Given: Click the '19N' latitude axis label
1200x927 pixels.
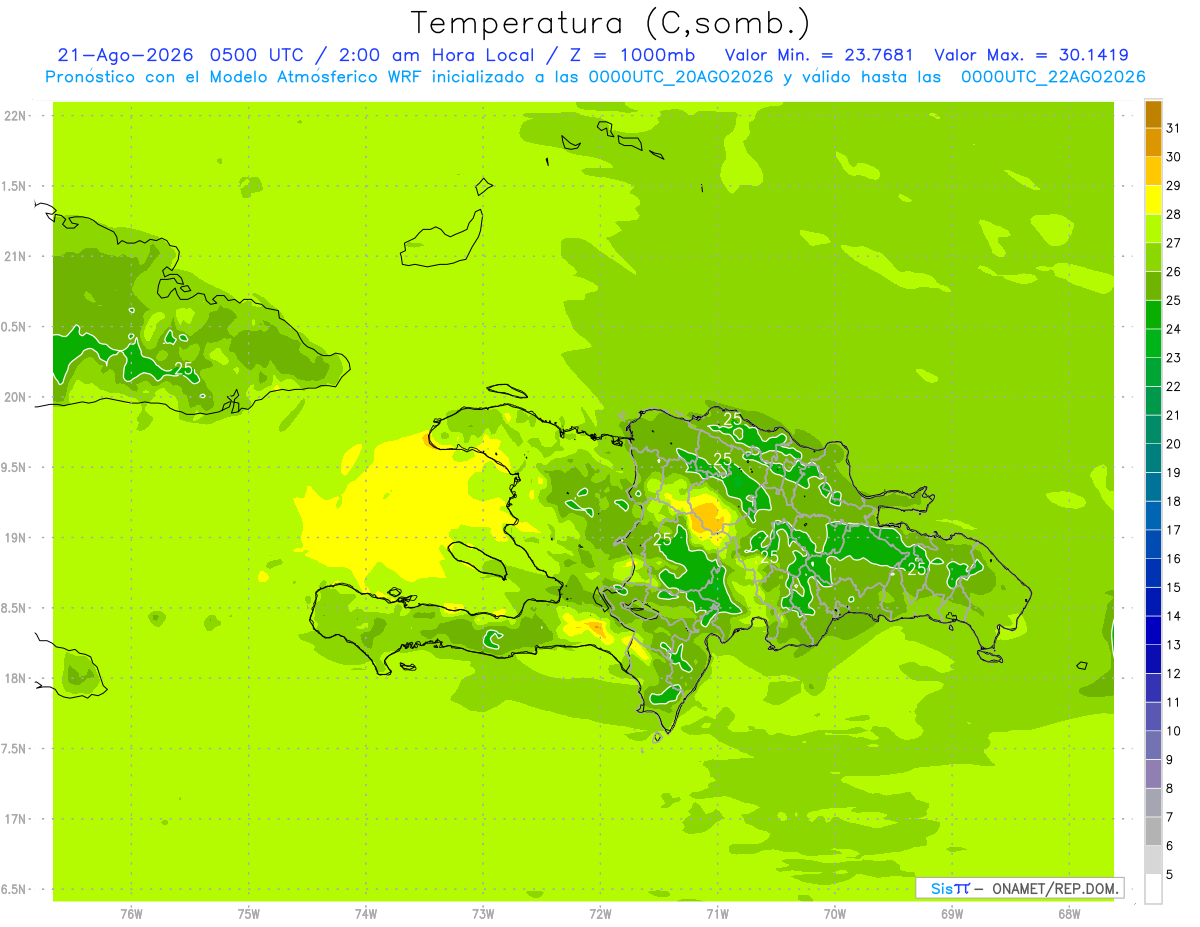Looking at the screenshot, I should point(14,537).
